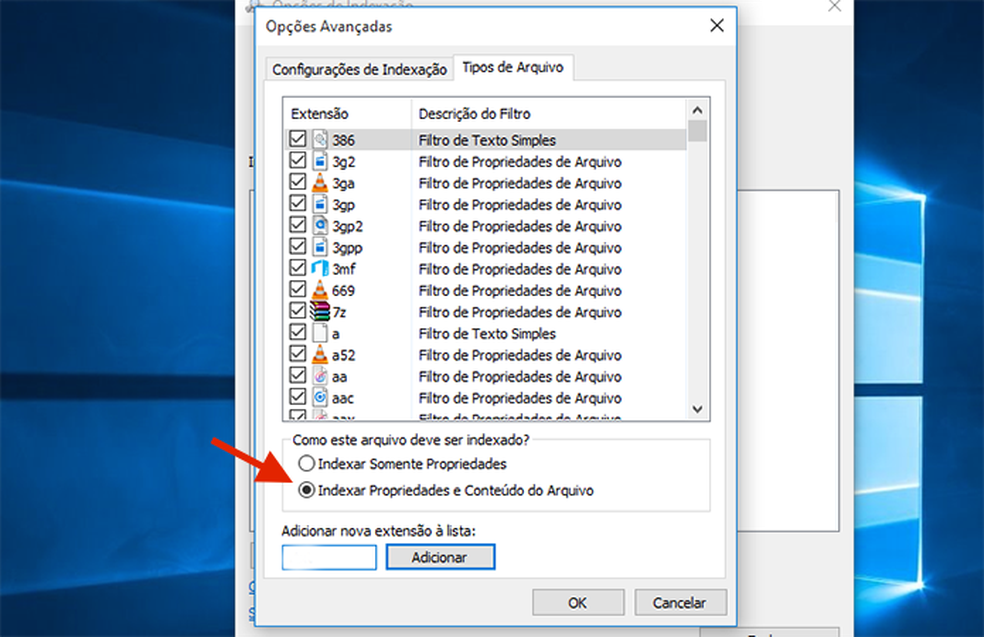Select the Indexar Somente Propriedades radio button
Screen dimensions: 984x637
coord(308,464)
